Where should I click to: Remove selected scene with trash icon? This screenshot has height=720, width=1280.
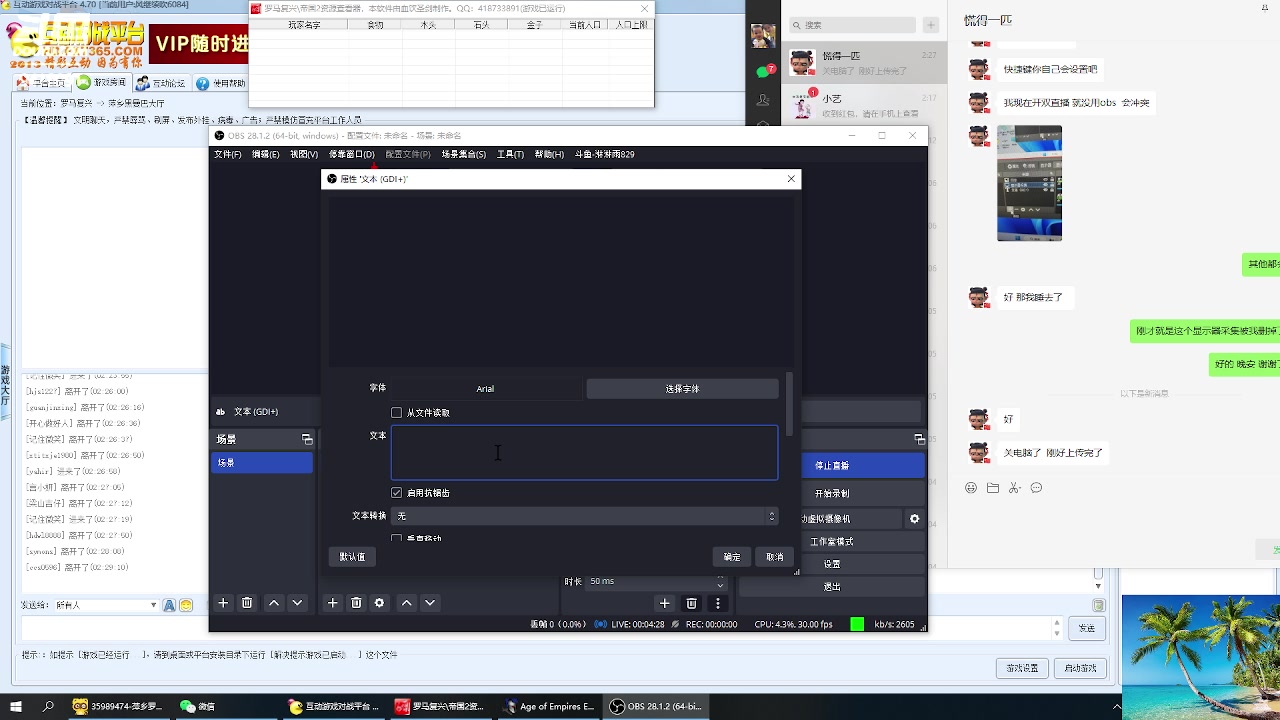point(247,603)
